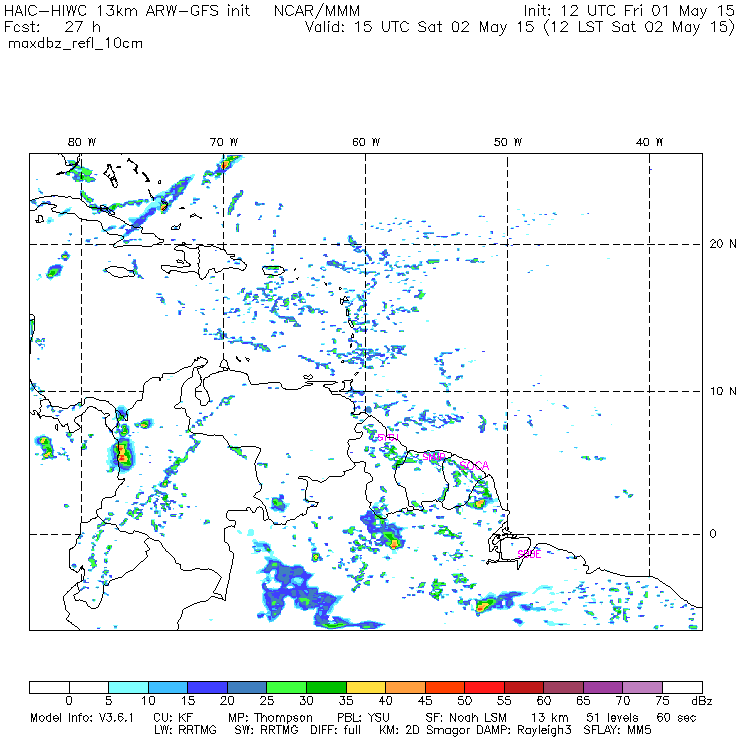The height and width of the screenshot is (740, 740).
Task: Click the SMJP station label on the map
Action: [x=433, y=456]
